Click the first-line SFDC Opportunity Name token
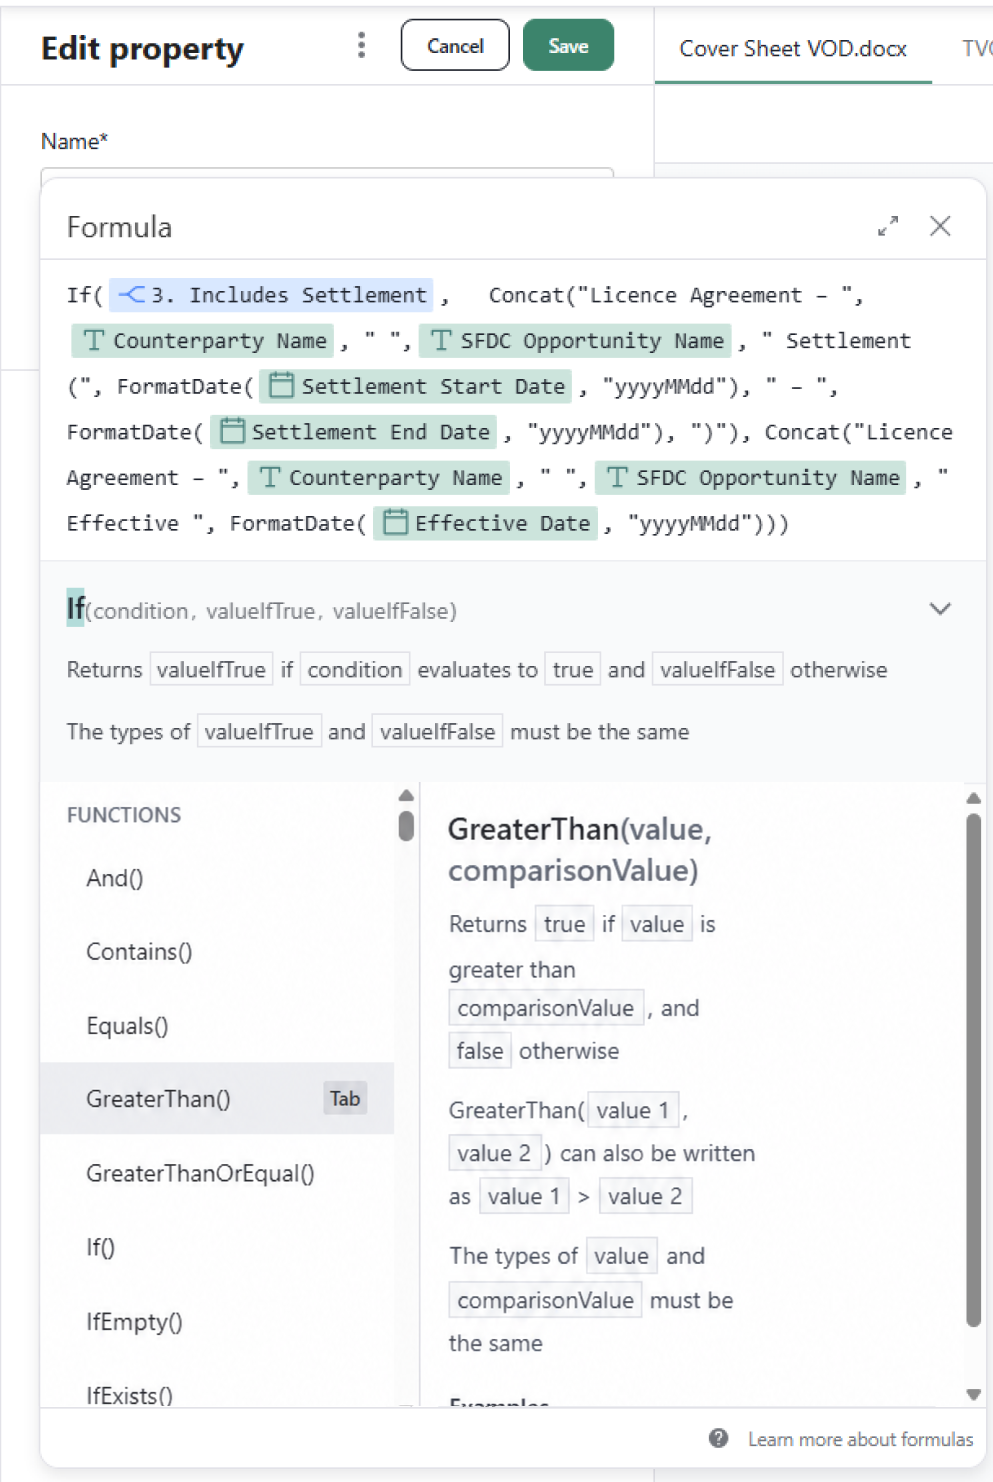Viewport: 993px width, 1482px height. click(x=576, y=341)
